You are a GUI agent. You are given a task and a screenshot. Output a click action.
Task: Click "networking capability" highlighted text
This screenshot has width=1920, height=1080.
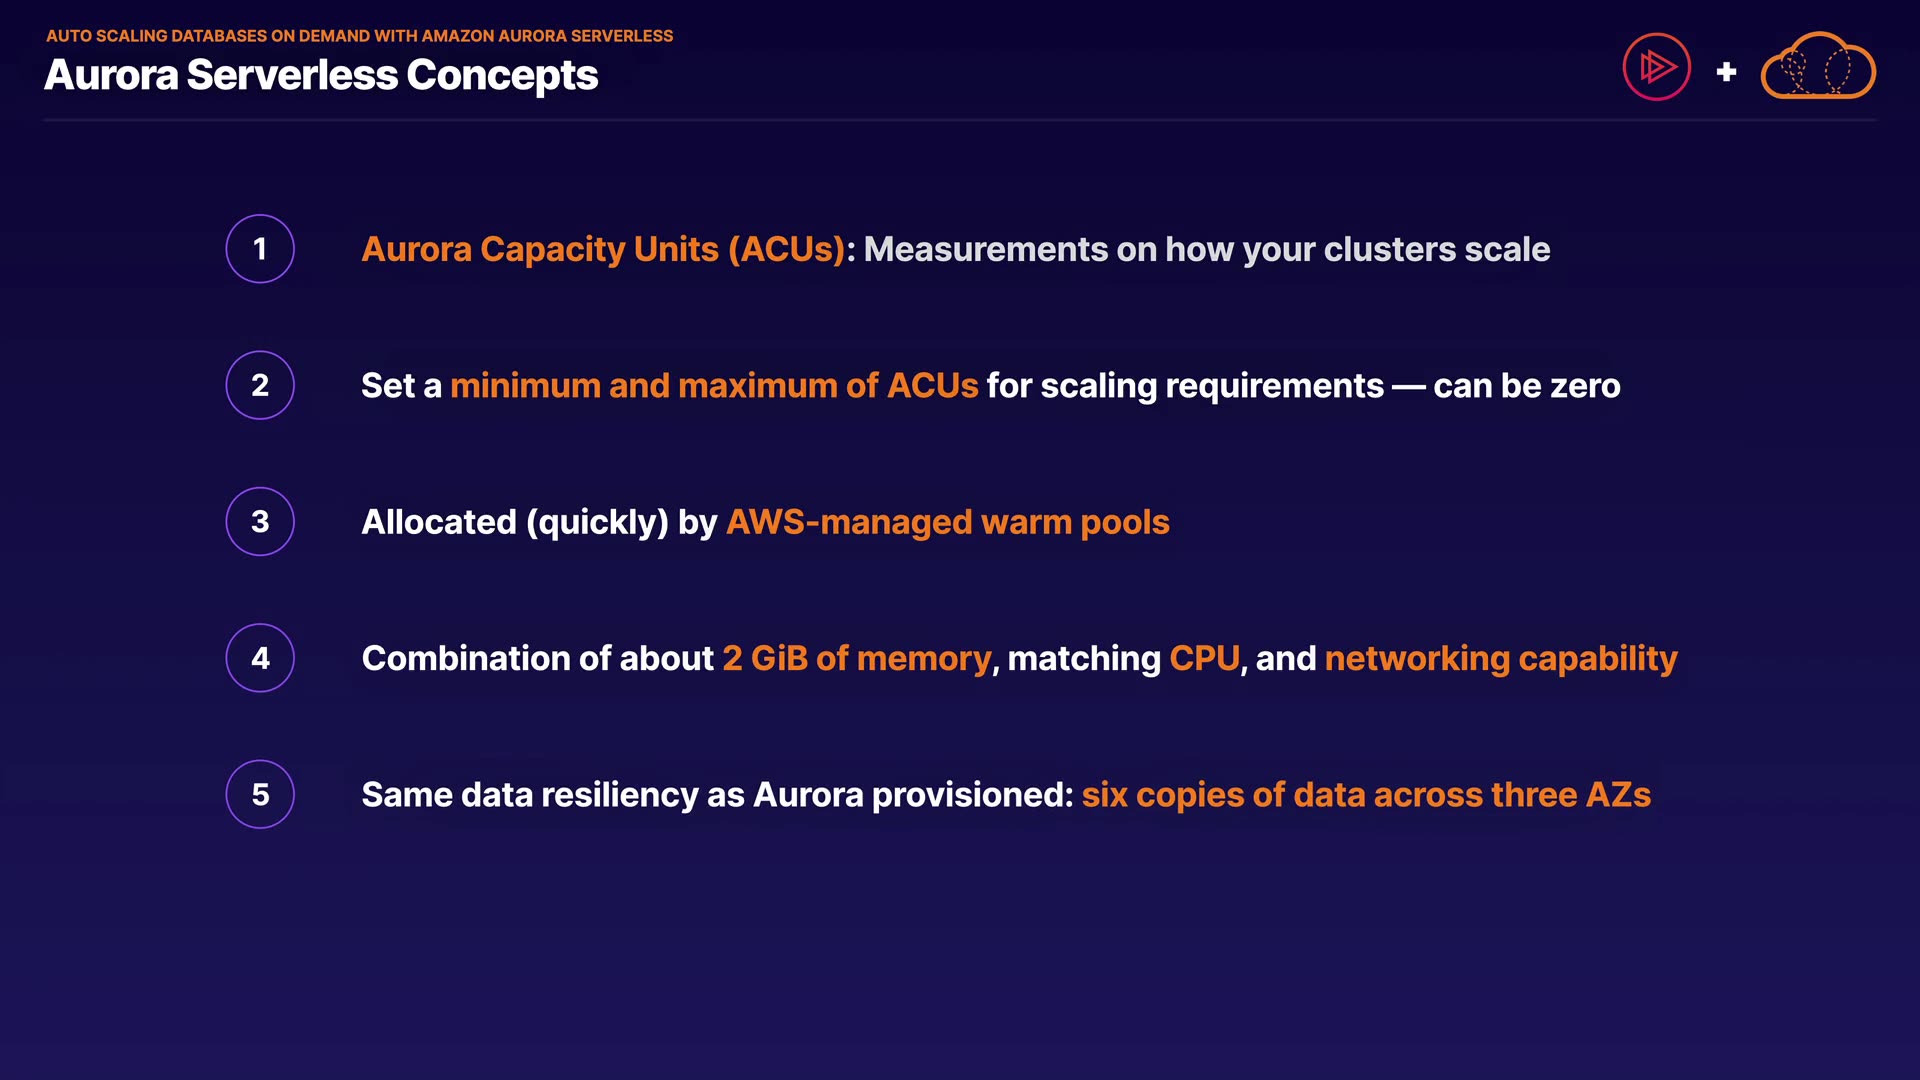tap(1500, 658)
